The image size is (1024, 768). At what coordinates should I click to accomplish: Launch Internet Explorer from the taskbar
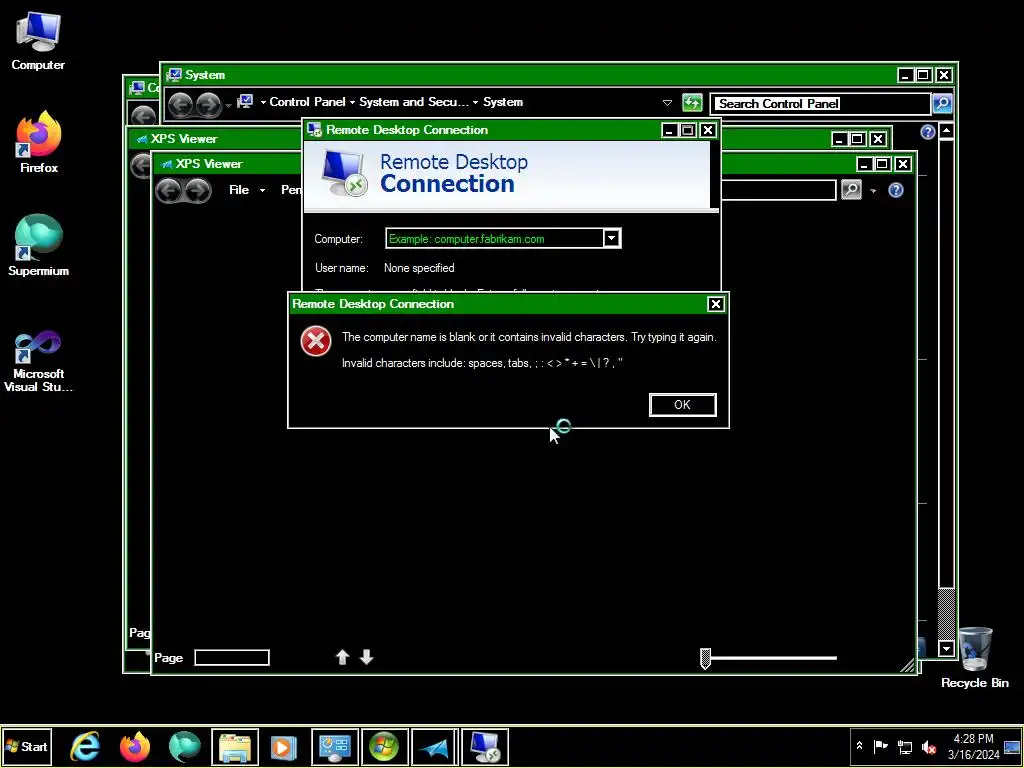[85, 747]
